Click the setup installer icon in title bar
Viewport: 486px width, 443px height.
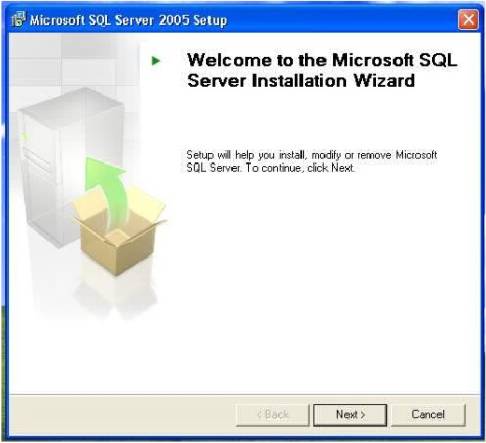tap(18, 20)
